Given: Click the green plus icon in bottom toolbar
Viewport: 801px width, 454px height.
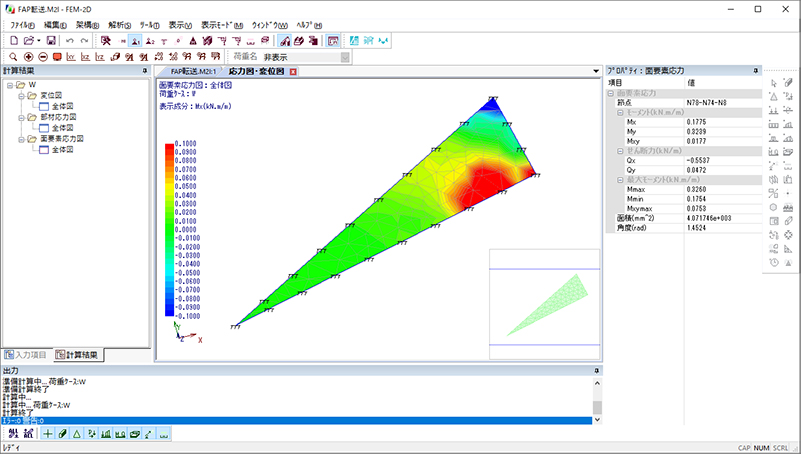Looking at the screenshot, I should pyautogui.click(x=47, y=433).
